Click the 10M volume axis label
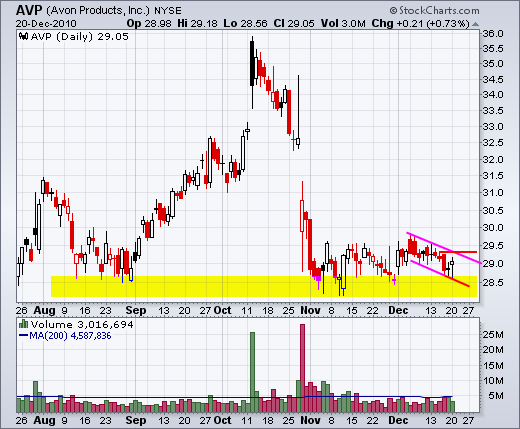The height and width of the screenshot is (429, 520). tap(493, 381)
